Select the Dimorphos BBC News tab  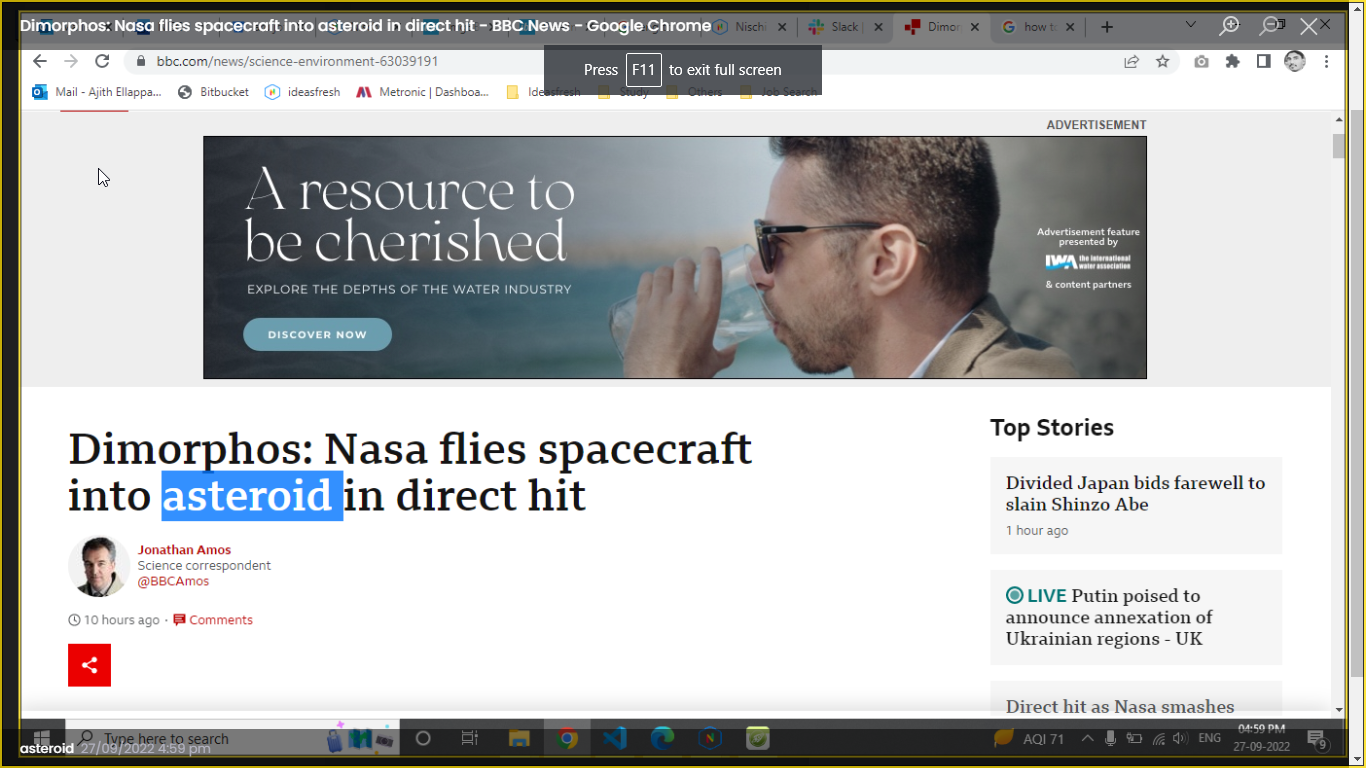[943, 27]
